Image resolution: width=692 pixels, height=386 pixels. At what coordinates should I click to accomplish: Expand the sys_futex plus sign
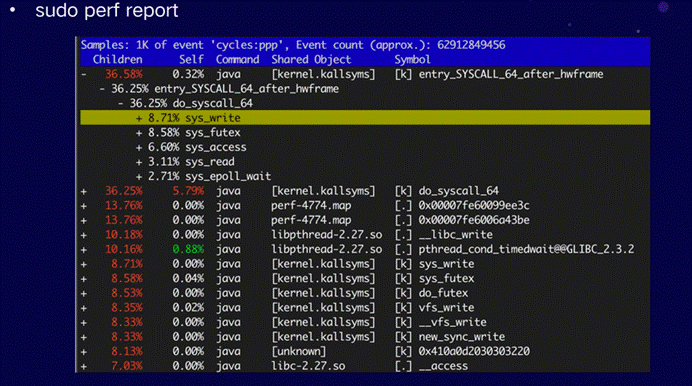tap(139, 133)
